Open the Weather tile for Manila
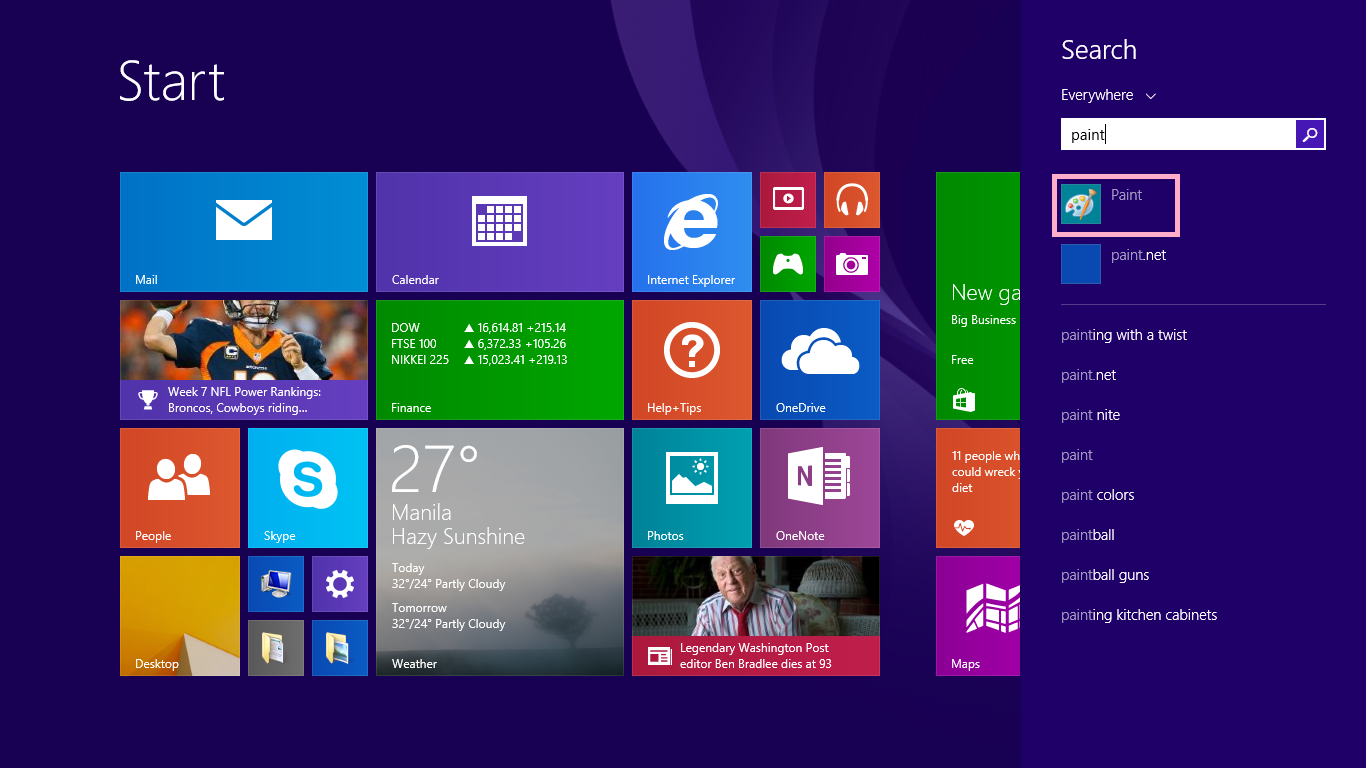 (500, 552)
